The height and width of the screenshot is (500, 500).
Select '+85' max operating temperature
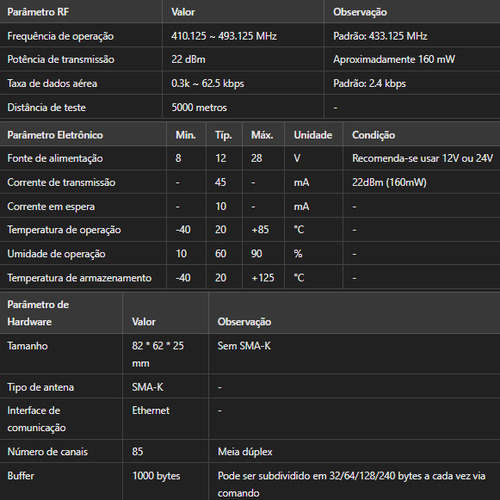[260, 230]
